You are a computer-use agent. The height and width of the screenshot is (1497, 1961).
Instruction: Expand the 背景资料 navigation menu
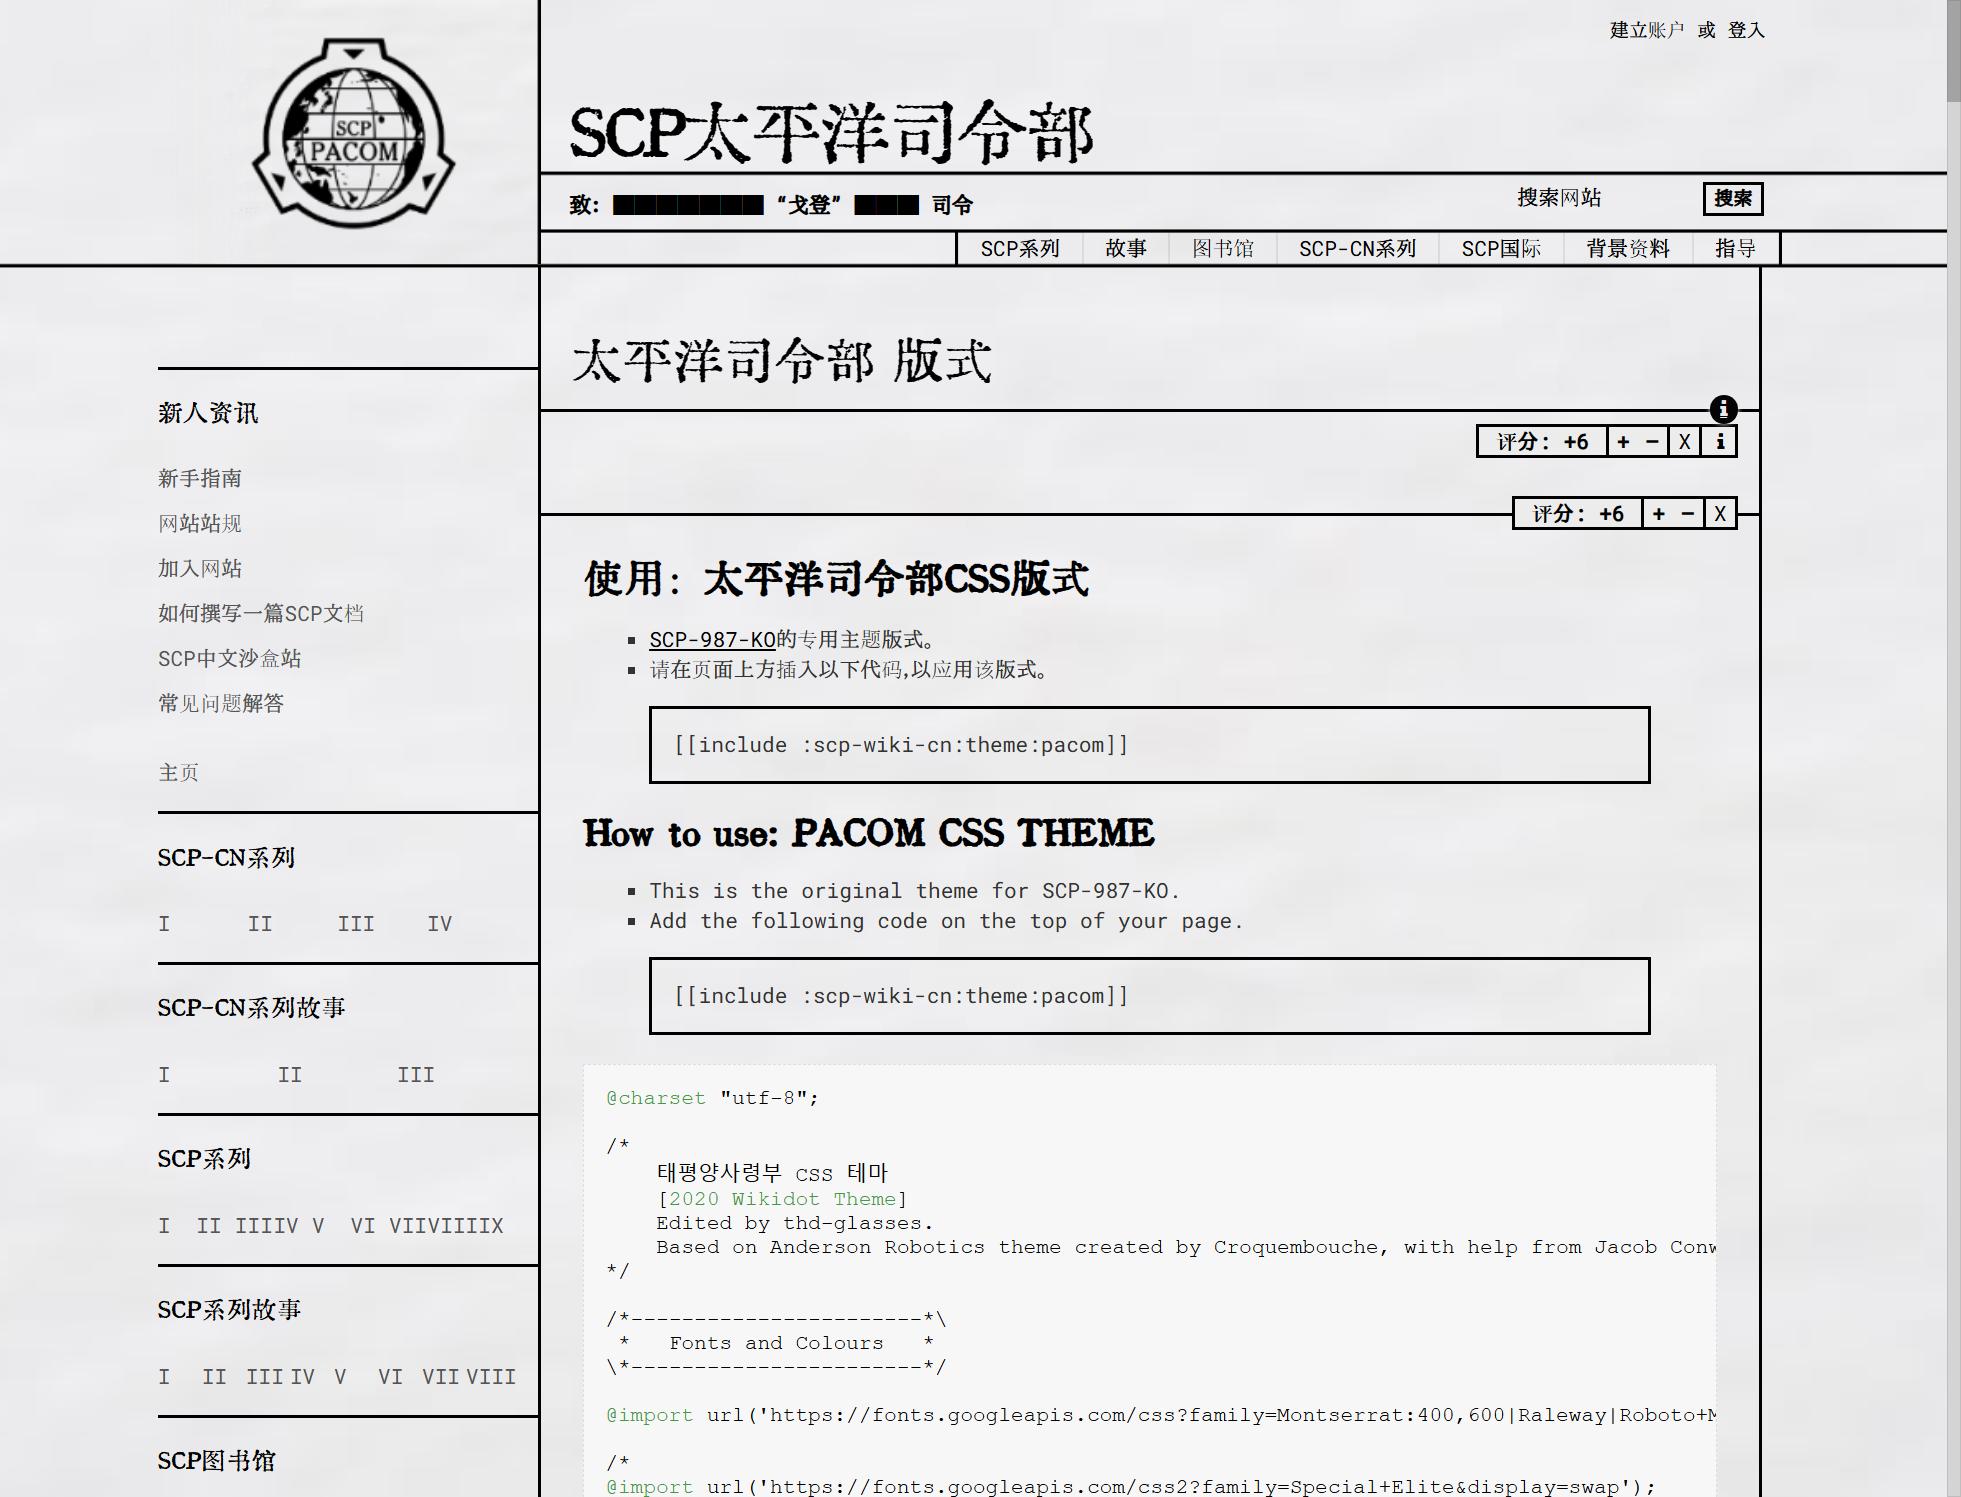[x=1627, y=249]
